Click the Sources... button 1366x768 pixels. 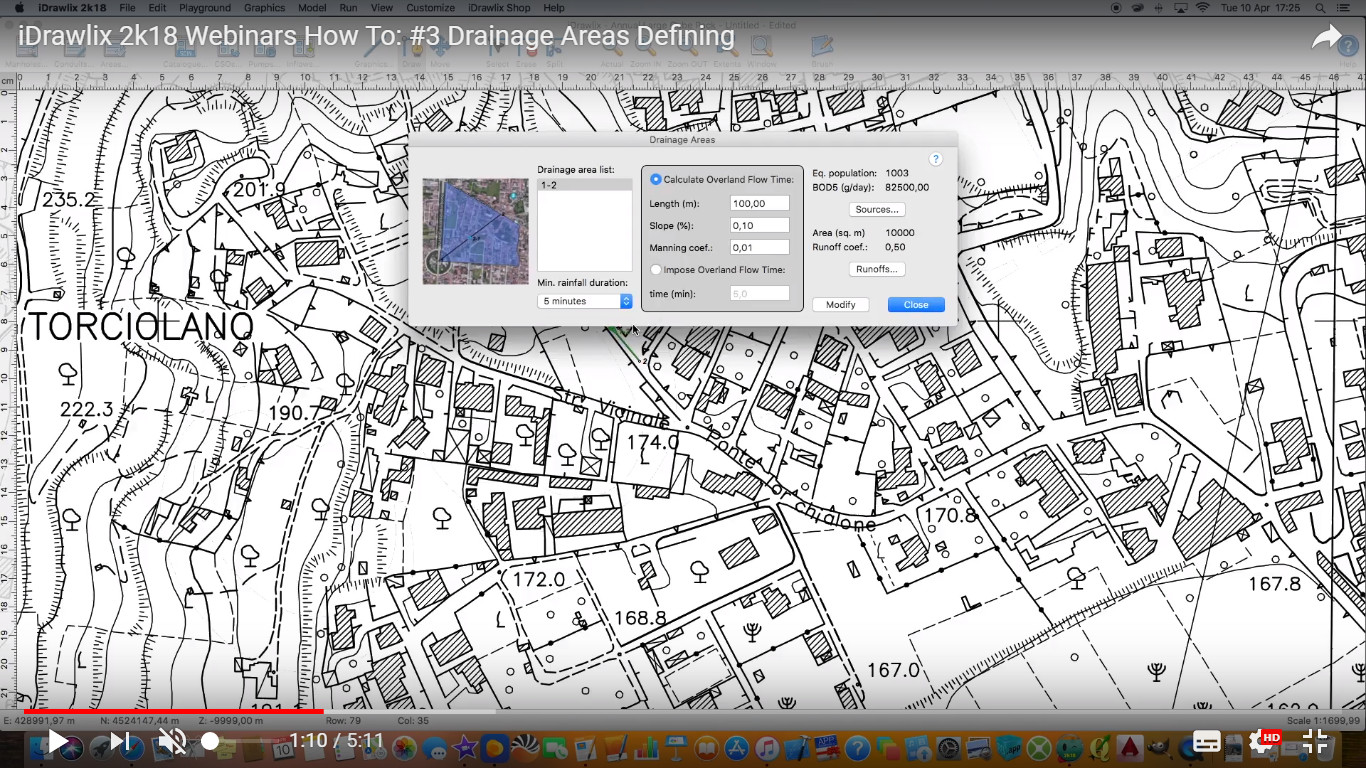pyautogui.click(x=877, y=209)
